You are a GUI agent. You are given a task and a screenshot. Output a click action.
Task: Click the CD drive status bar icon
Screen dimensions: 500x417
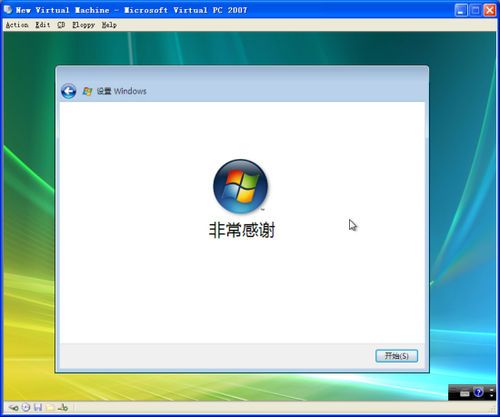(x=26, y=407)
